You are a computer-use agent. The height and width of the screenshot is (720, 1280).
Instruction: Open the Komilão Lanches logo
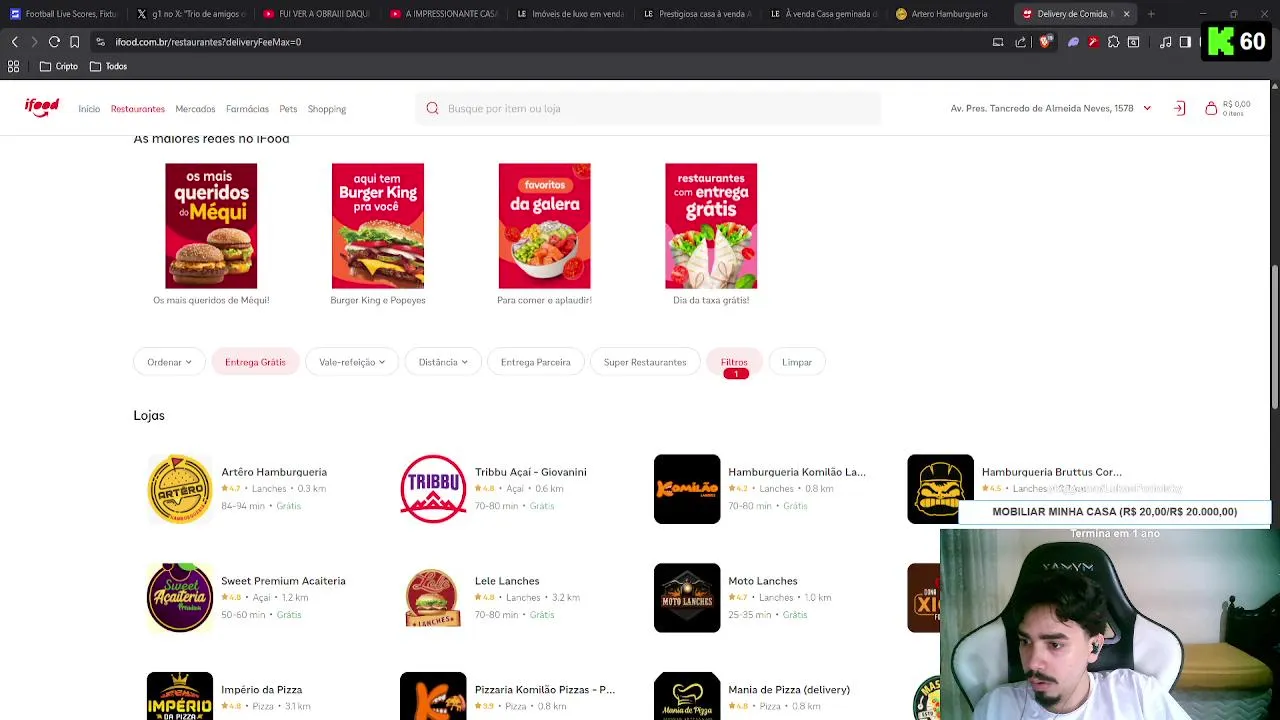[x=687, y=489]
